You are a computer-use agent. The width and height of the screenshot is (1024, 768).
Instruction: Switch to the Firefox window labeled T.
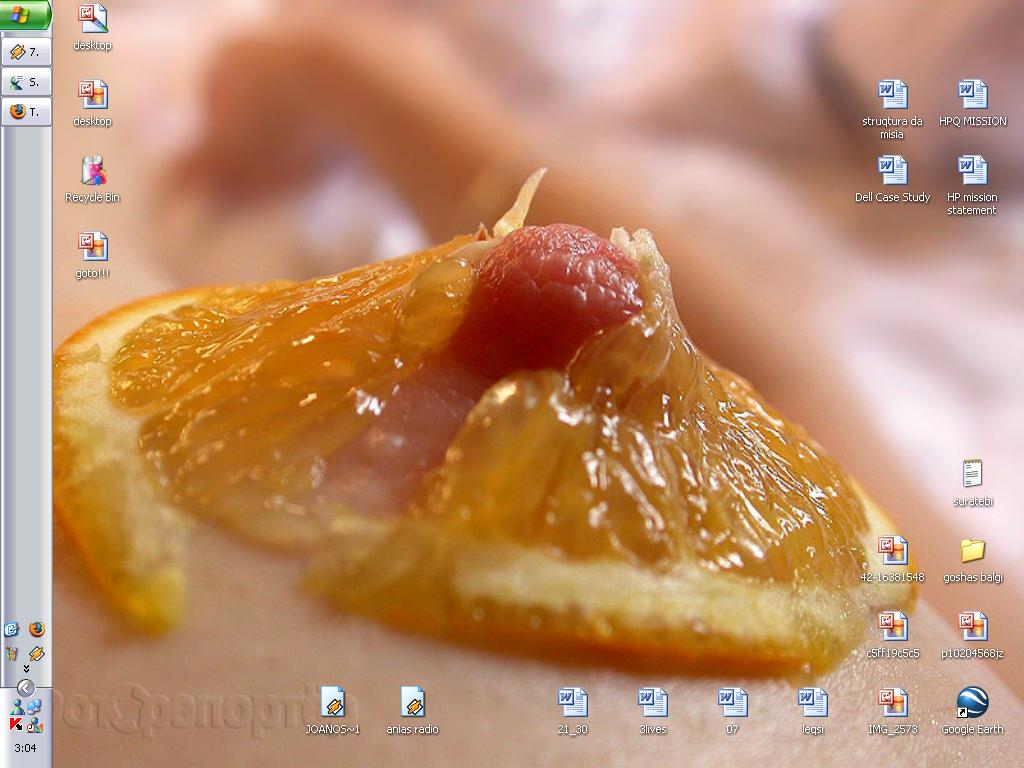pos(25,112)
